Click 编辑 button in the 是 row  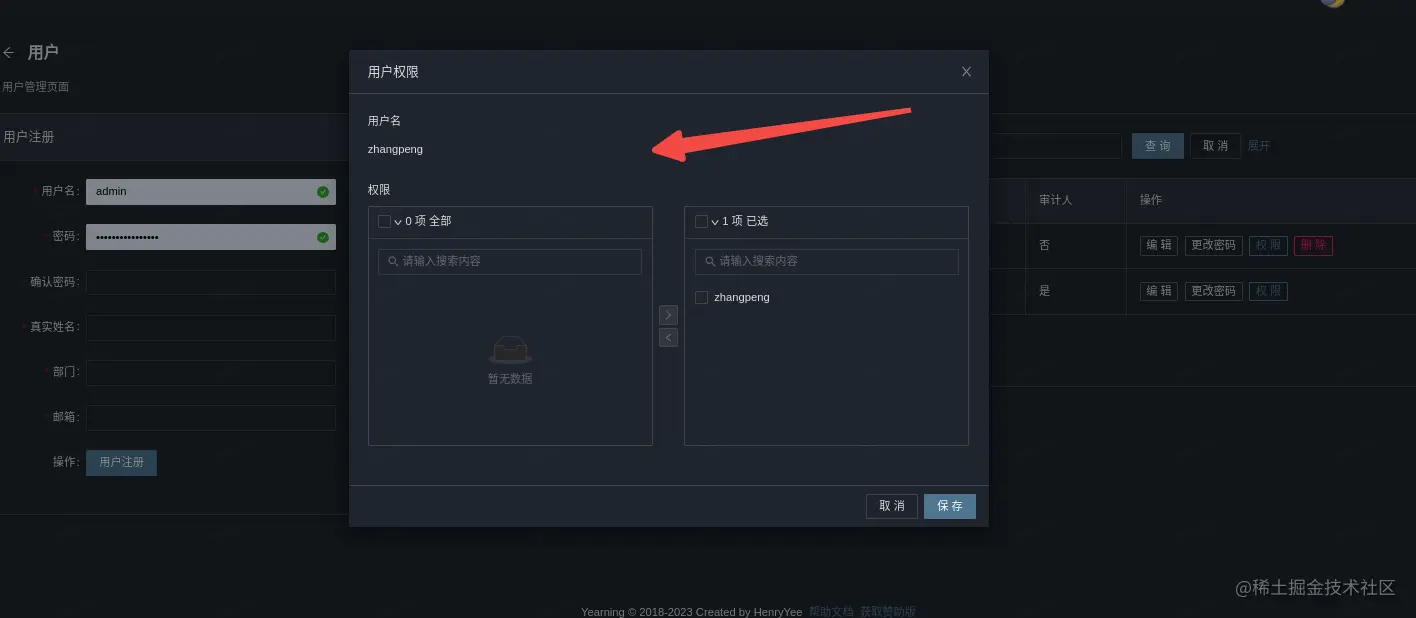1159,291
